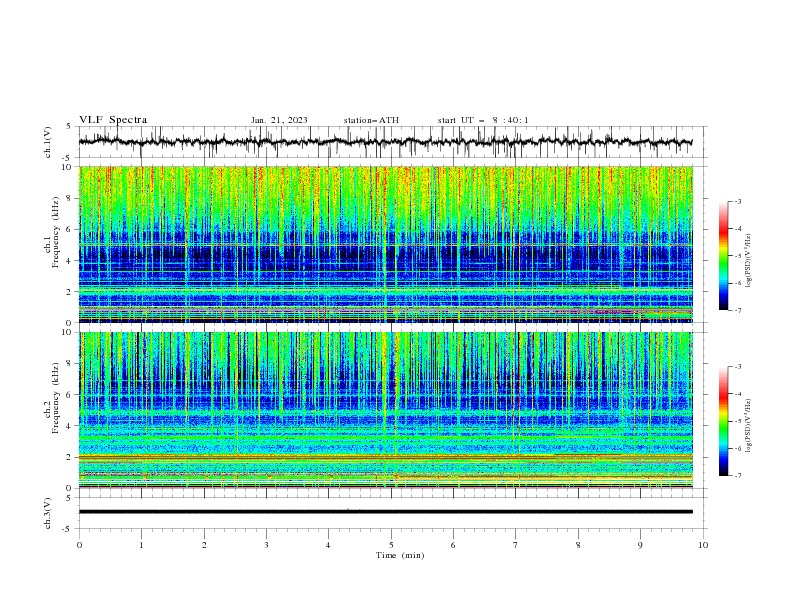792x612 pixels.
Task: Click the time axis tick label '5'
Action: point(391,545)
